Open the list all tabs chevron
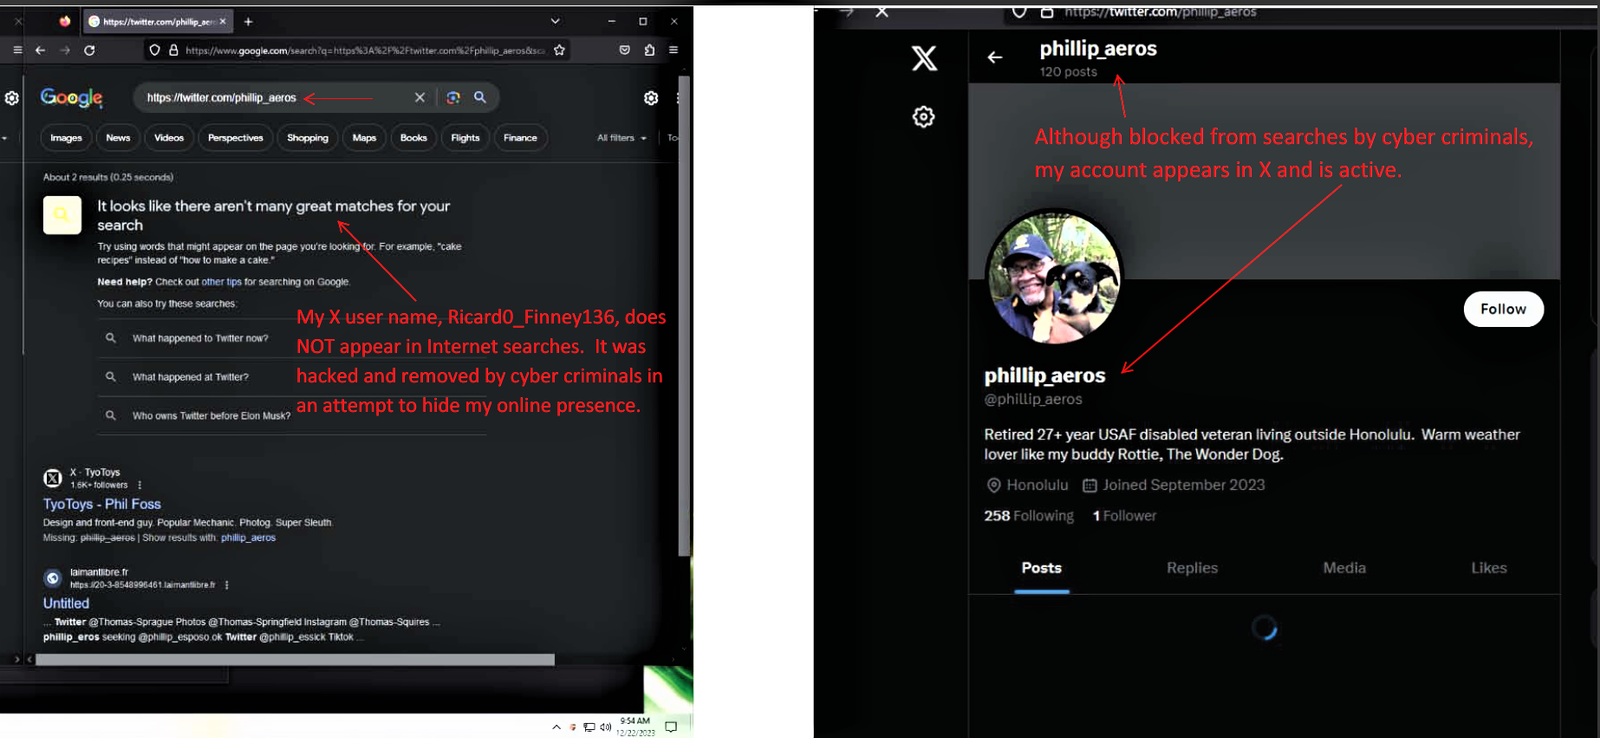Screen dimensions: 1600x738 pyautogui.click(x=555, y=21)
